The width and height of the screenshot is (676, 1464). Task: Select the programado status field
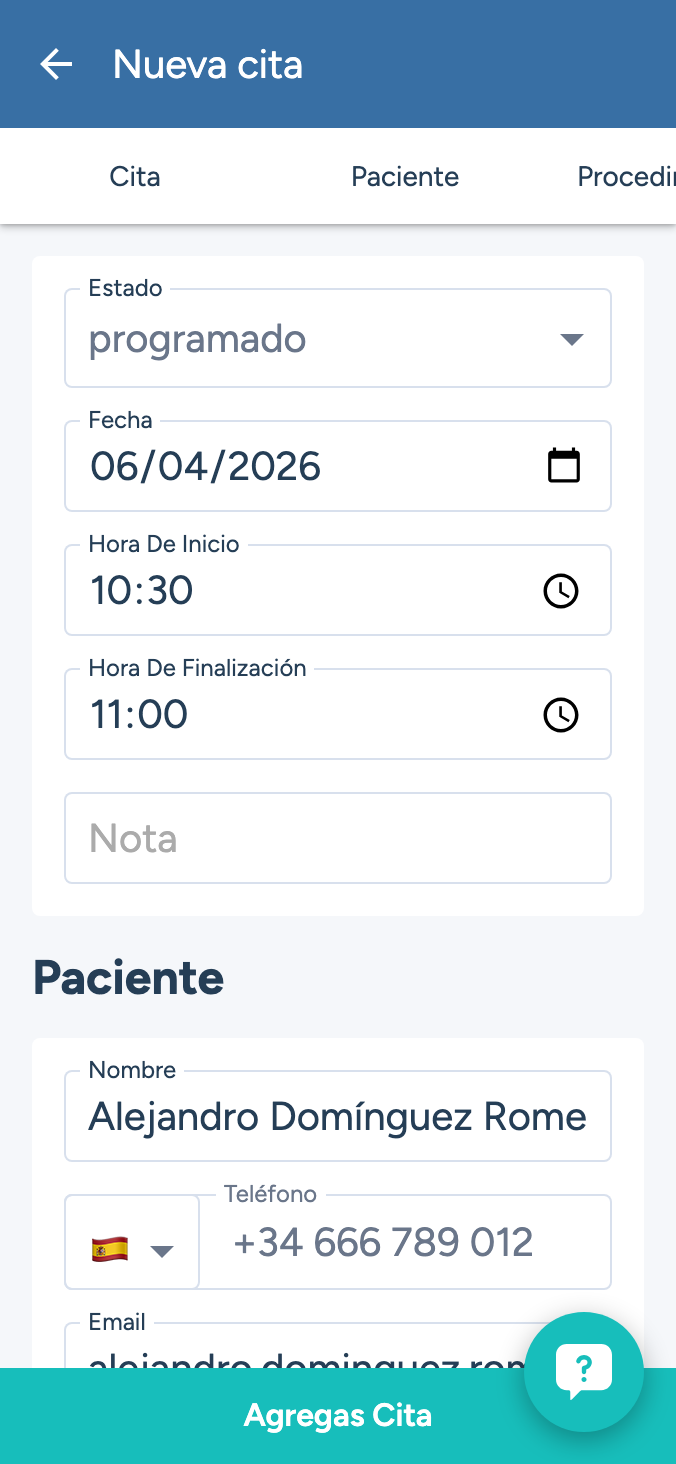pyautogui.click(x=300, y=339)
